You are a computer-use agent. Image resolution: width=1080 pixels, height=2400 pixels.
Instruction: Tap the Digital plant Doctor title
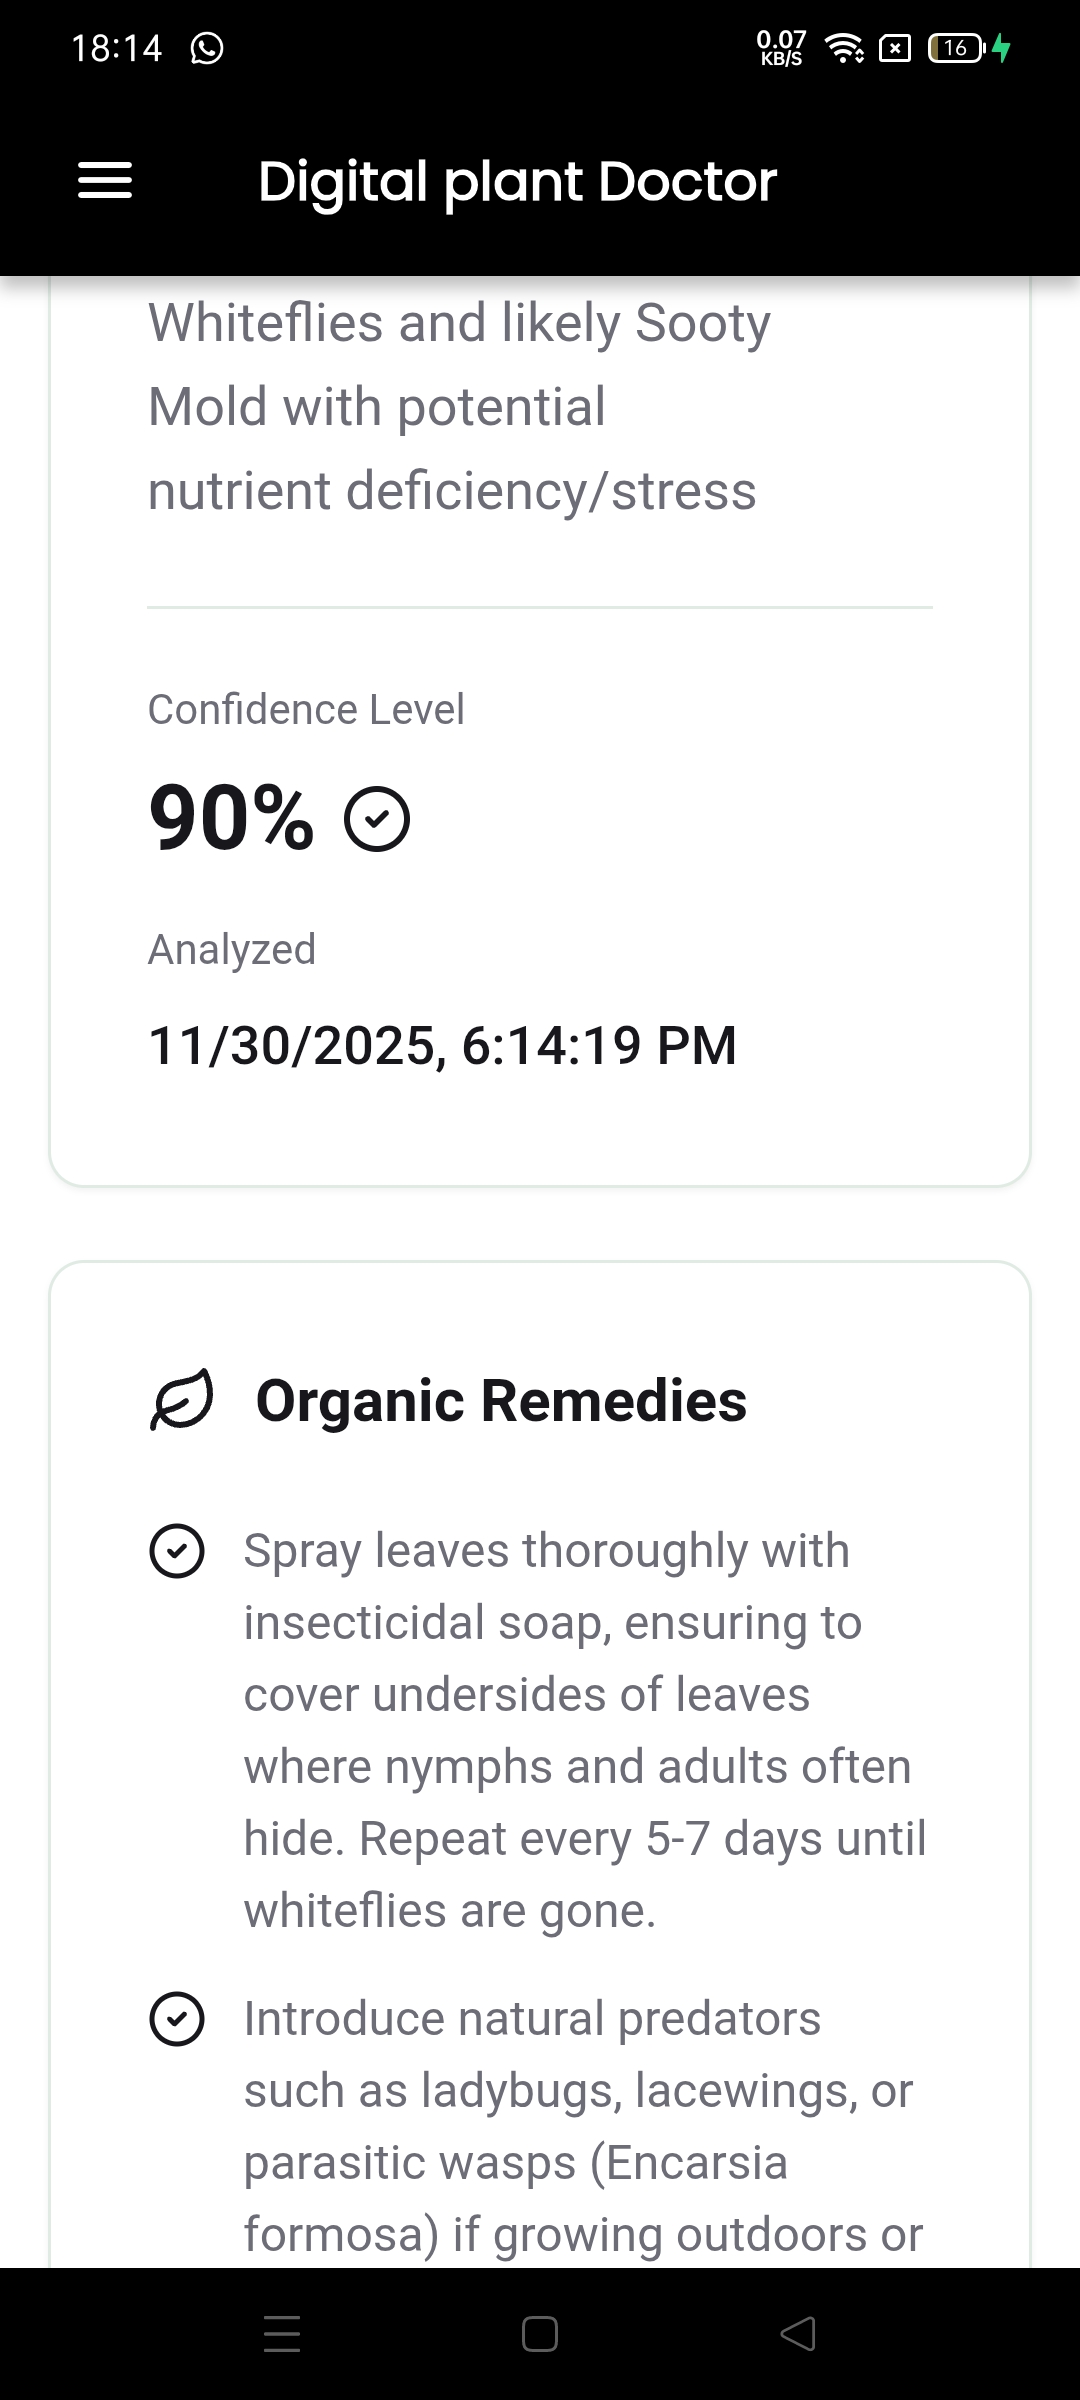pos(517,181)
